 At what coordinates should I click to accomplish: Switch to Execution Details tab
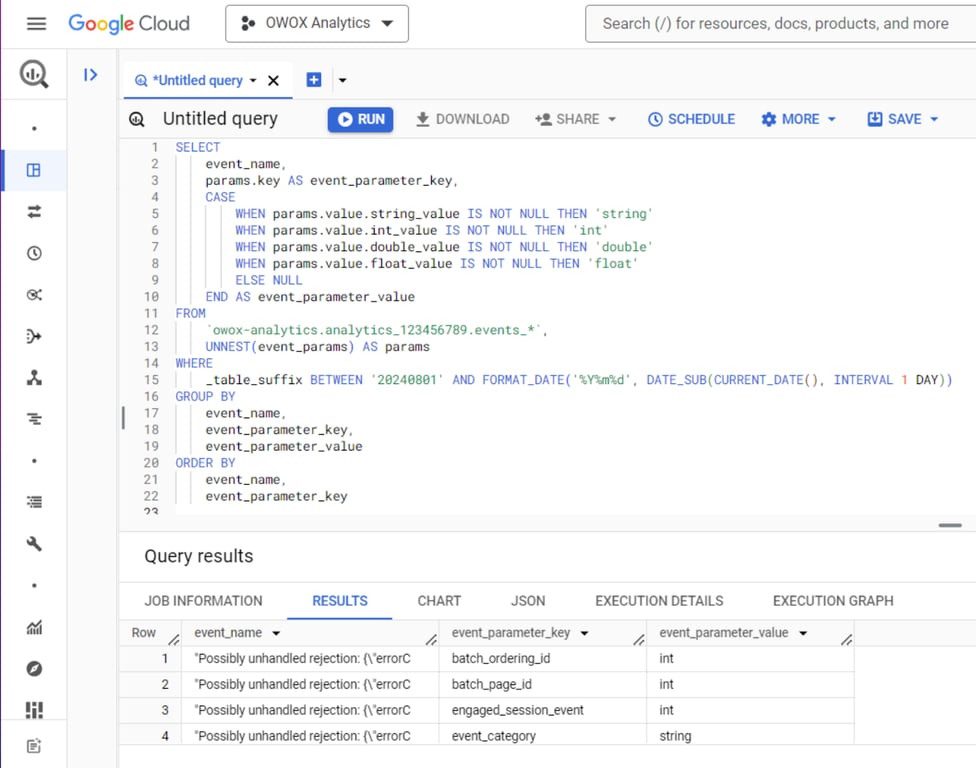point(659,601)
